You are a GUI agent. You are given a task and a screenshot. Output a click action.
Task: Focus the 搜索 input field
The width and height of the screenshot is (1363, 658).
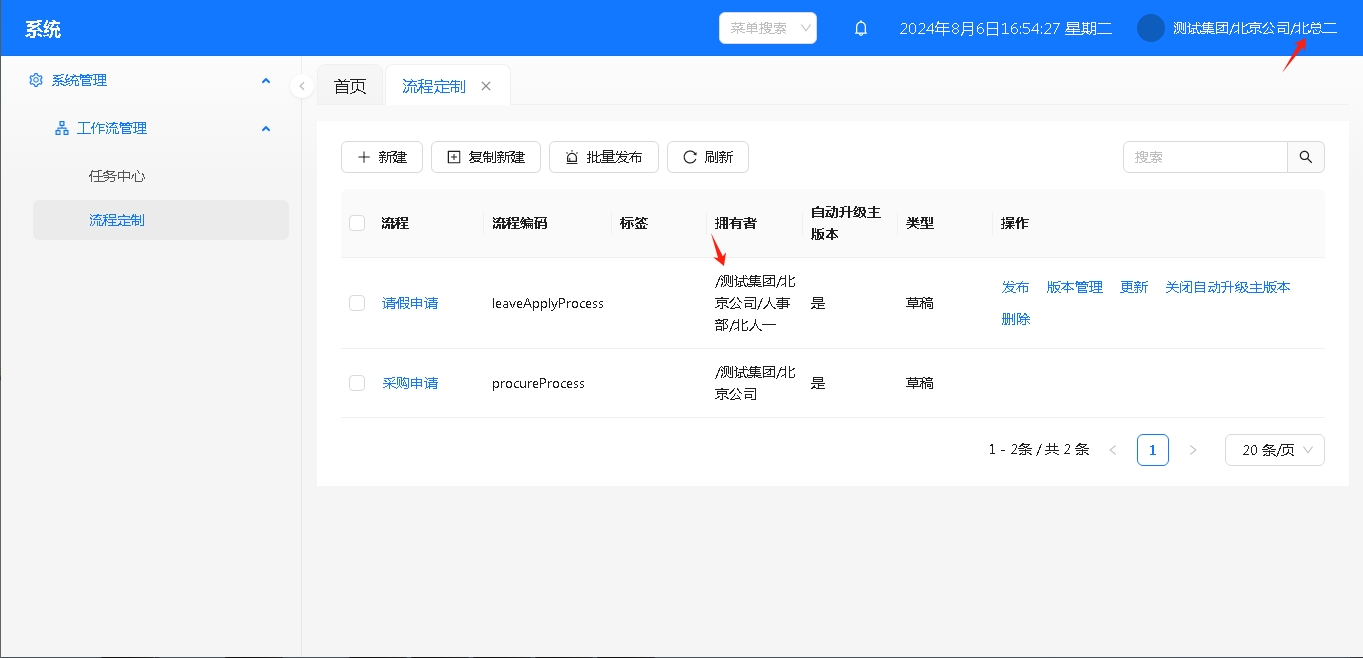(1205, 157)
